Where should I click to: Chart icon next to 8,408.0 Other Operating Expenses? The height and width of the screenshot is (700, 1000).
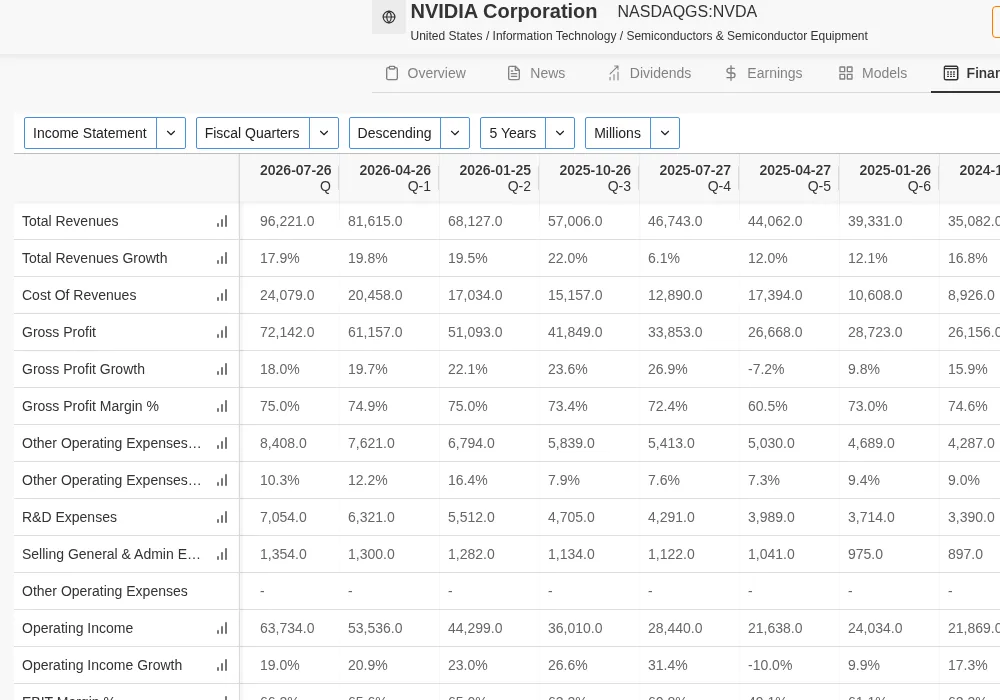[x=222, y=443]
